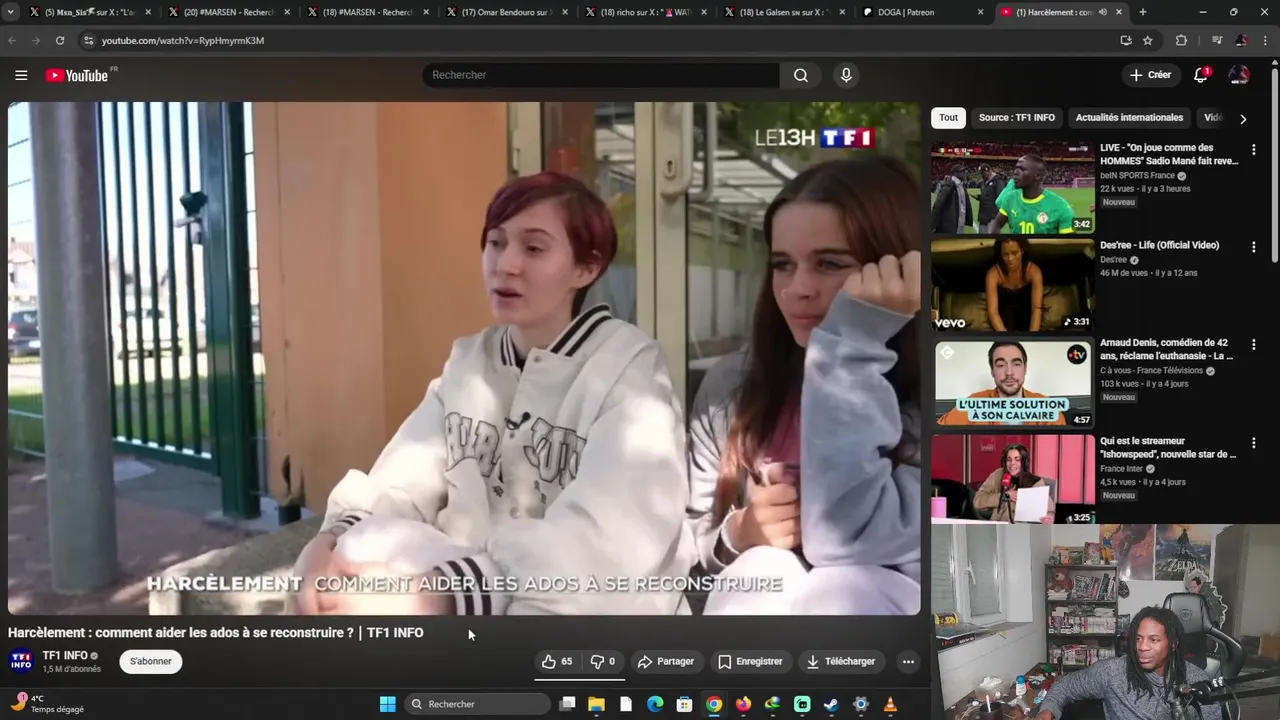Viewport: 1280px width, 720px height.
Task: Click Télécharger download button
Action: [x=841, y=661]
